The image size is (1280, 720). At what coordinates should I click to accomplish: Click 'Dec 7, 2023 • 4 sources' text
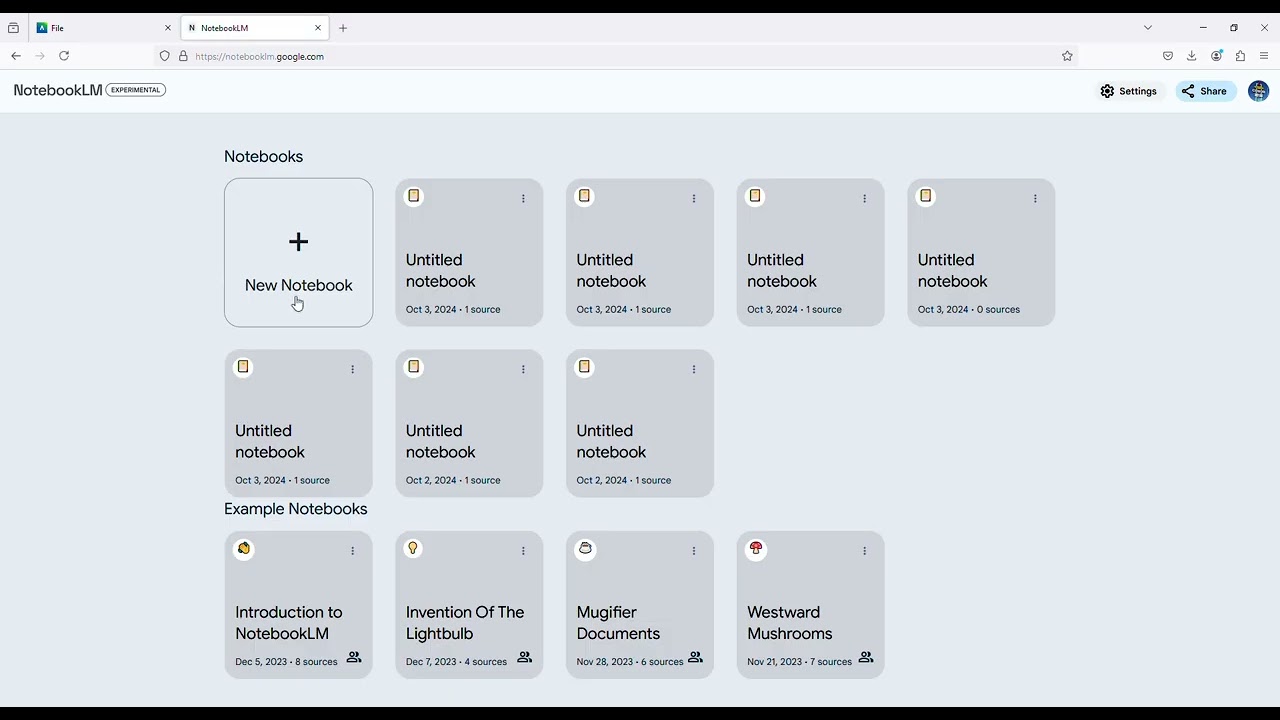click(456, 662)
